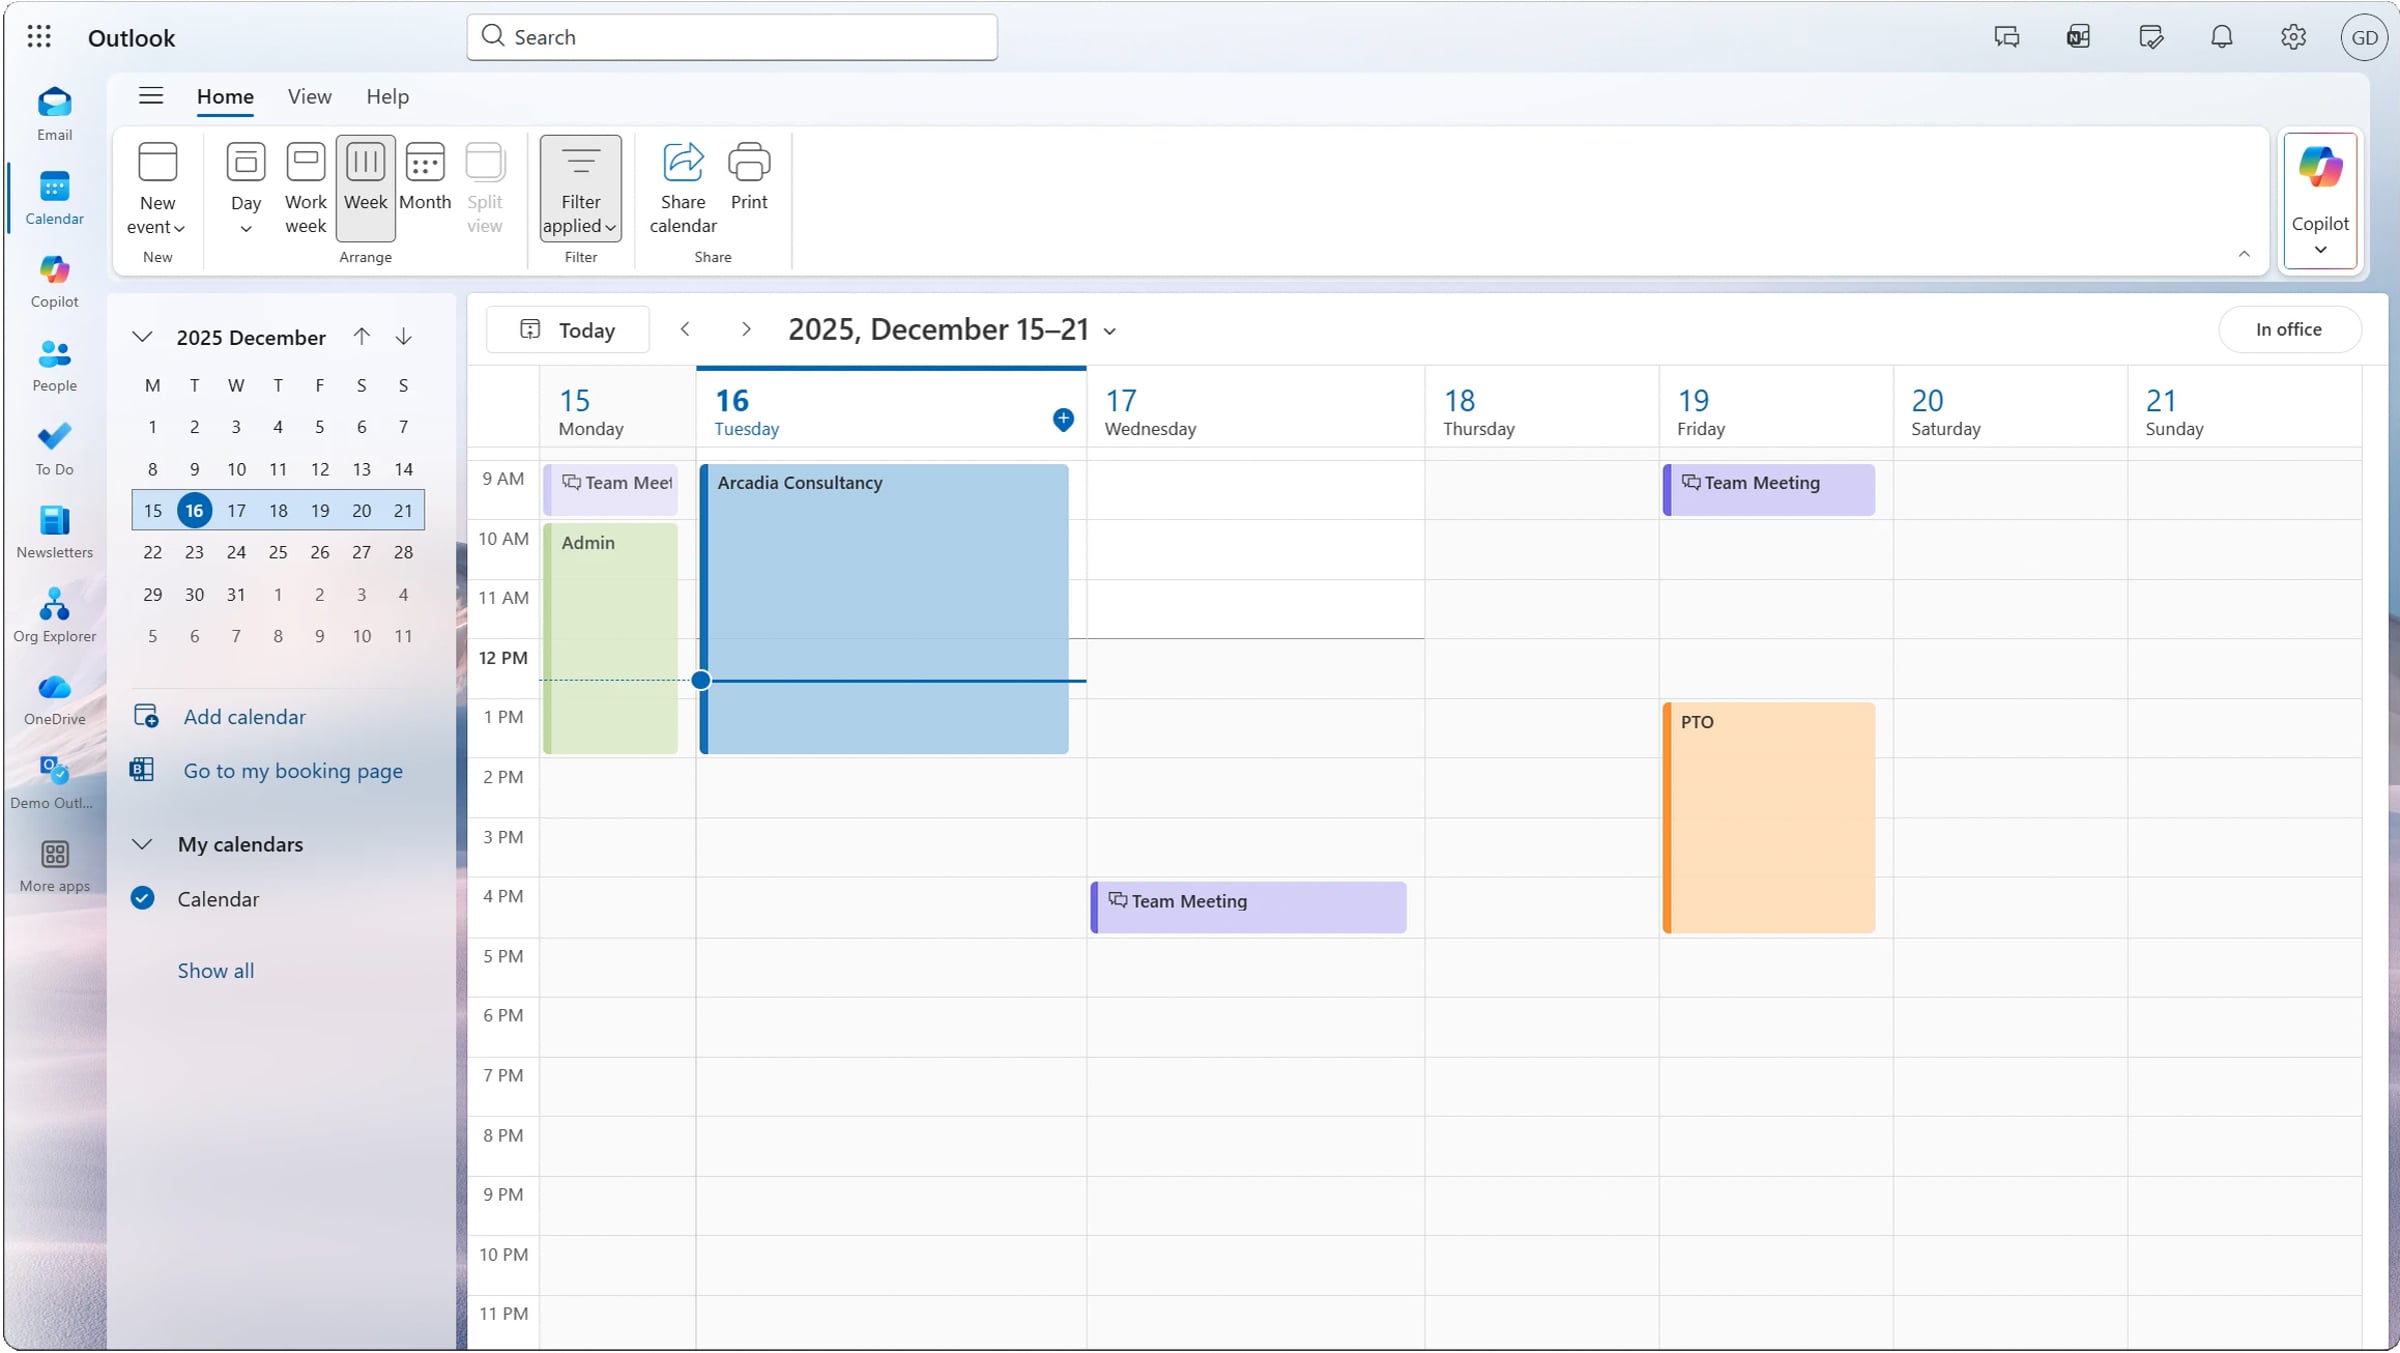
Task: Open the GD account profile avatar
Action: (2364, 37)
